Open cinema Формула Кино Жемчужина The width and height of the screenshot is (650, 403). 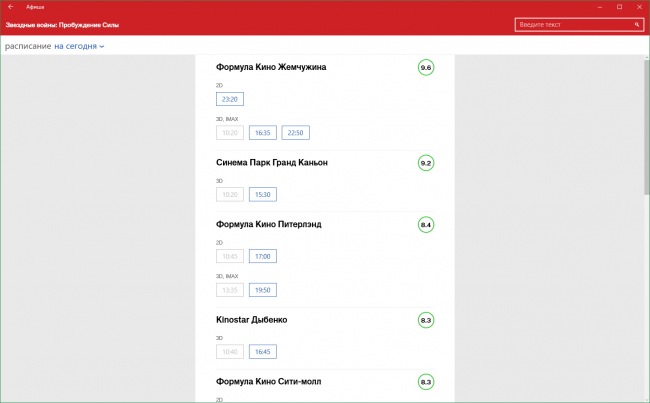coord(271,67)
